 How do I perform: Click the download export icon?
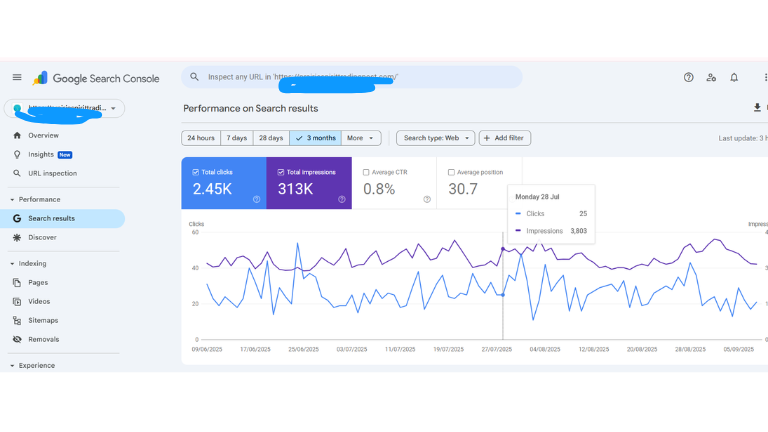[757, 108]
